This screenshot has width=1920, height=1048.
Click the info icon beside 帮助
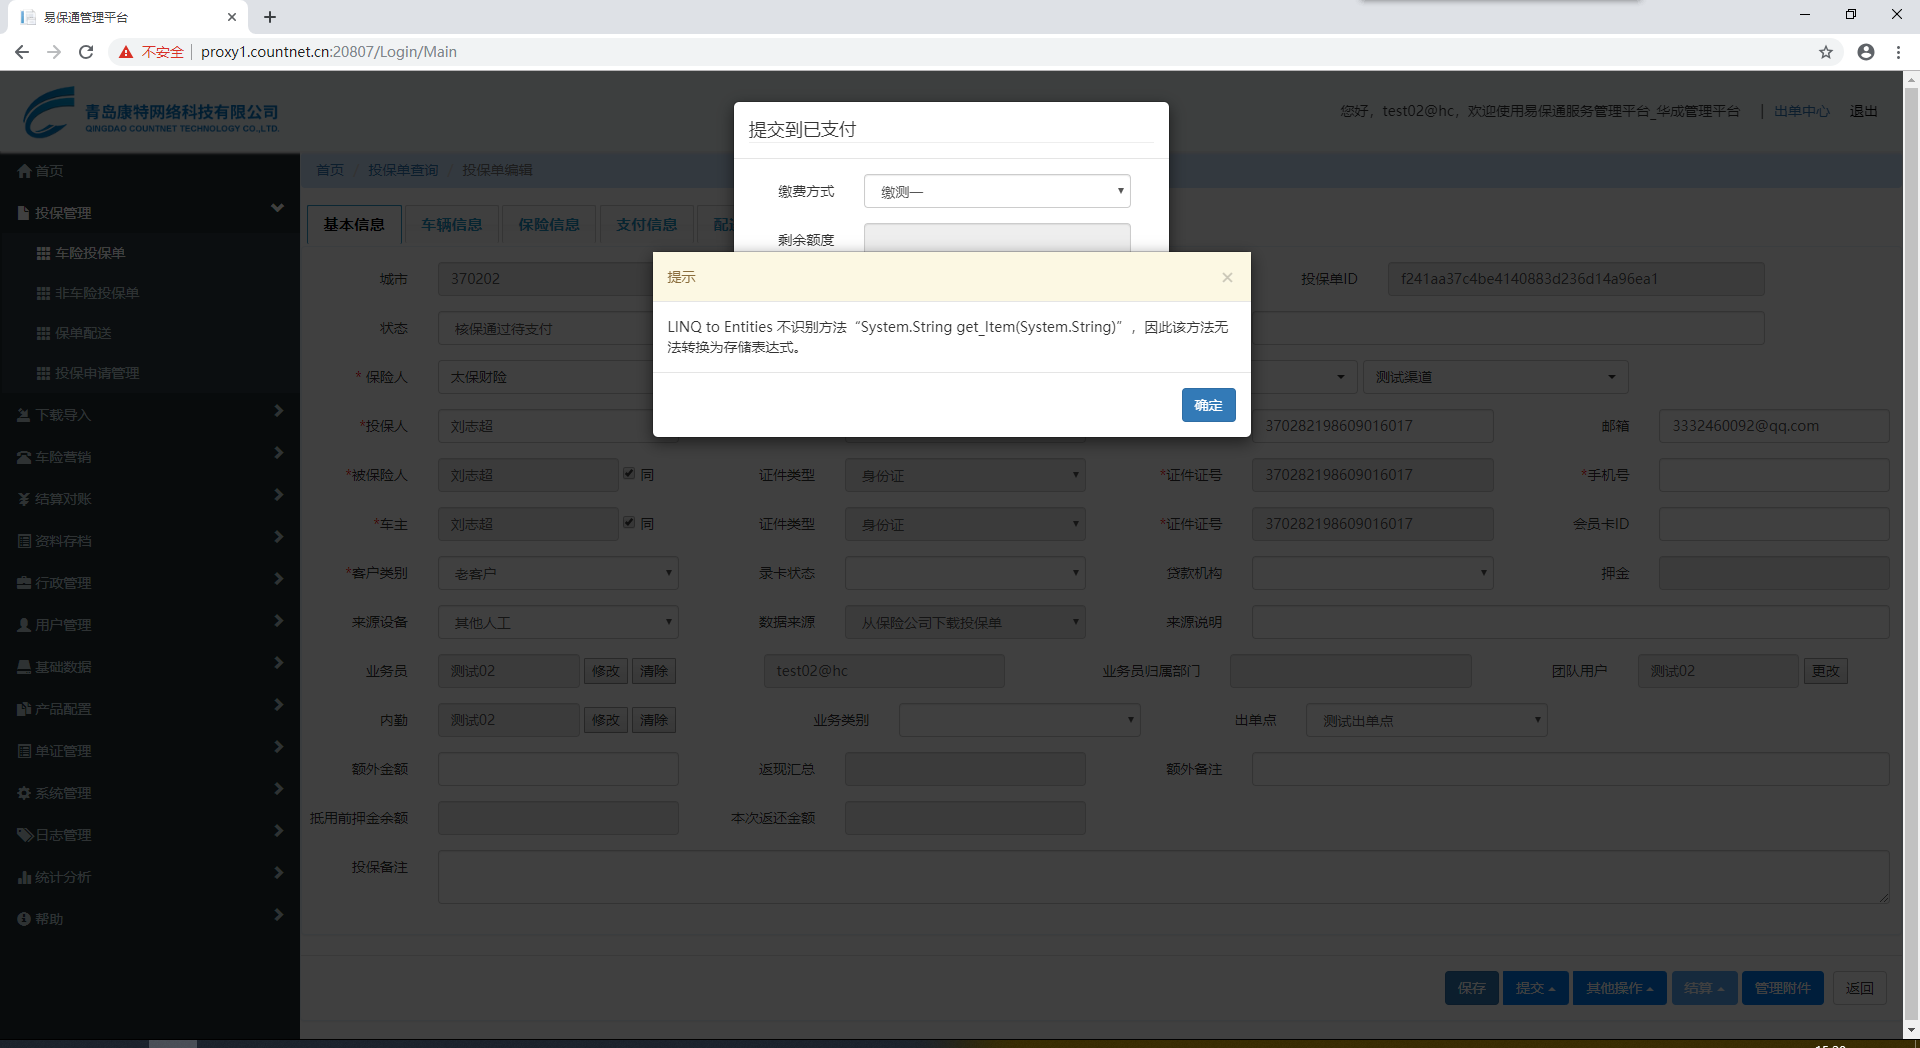click(24, 919)
